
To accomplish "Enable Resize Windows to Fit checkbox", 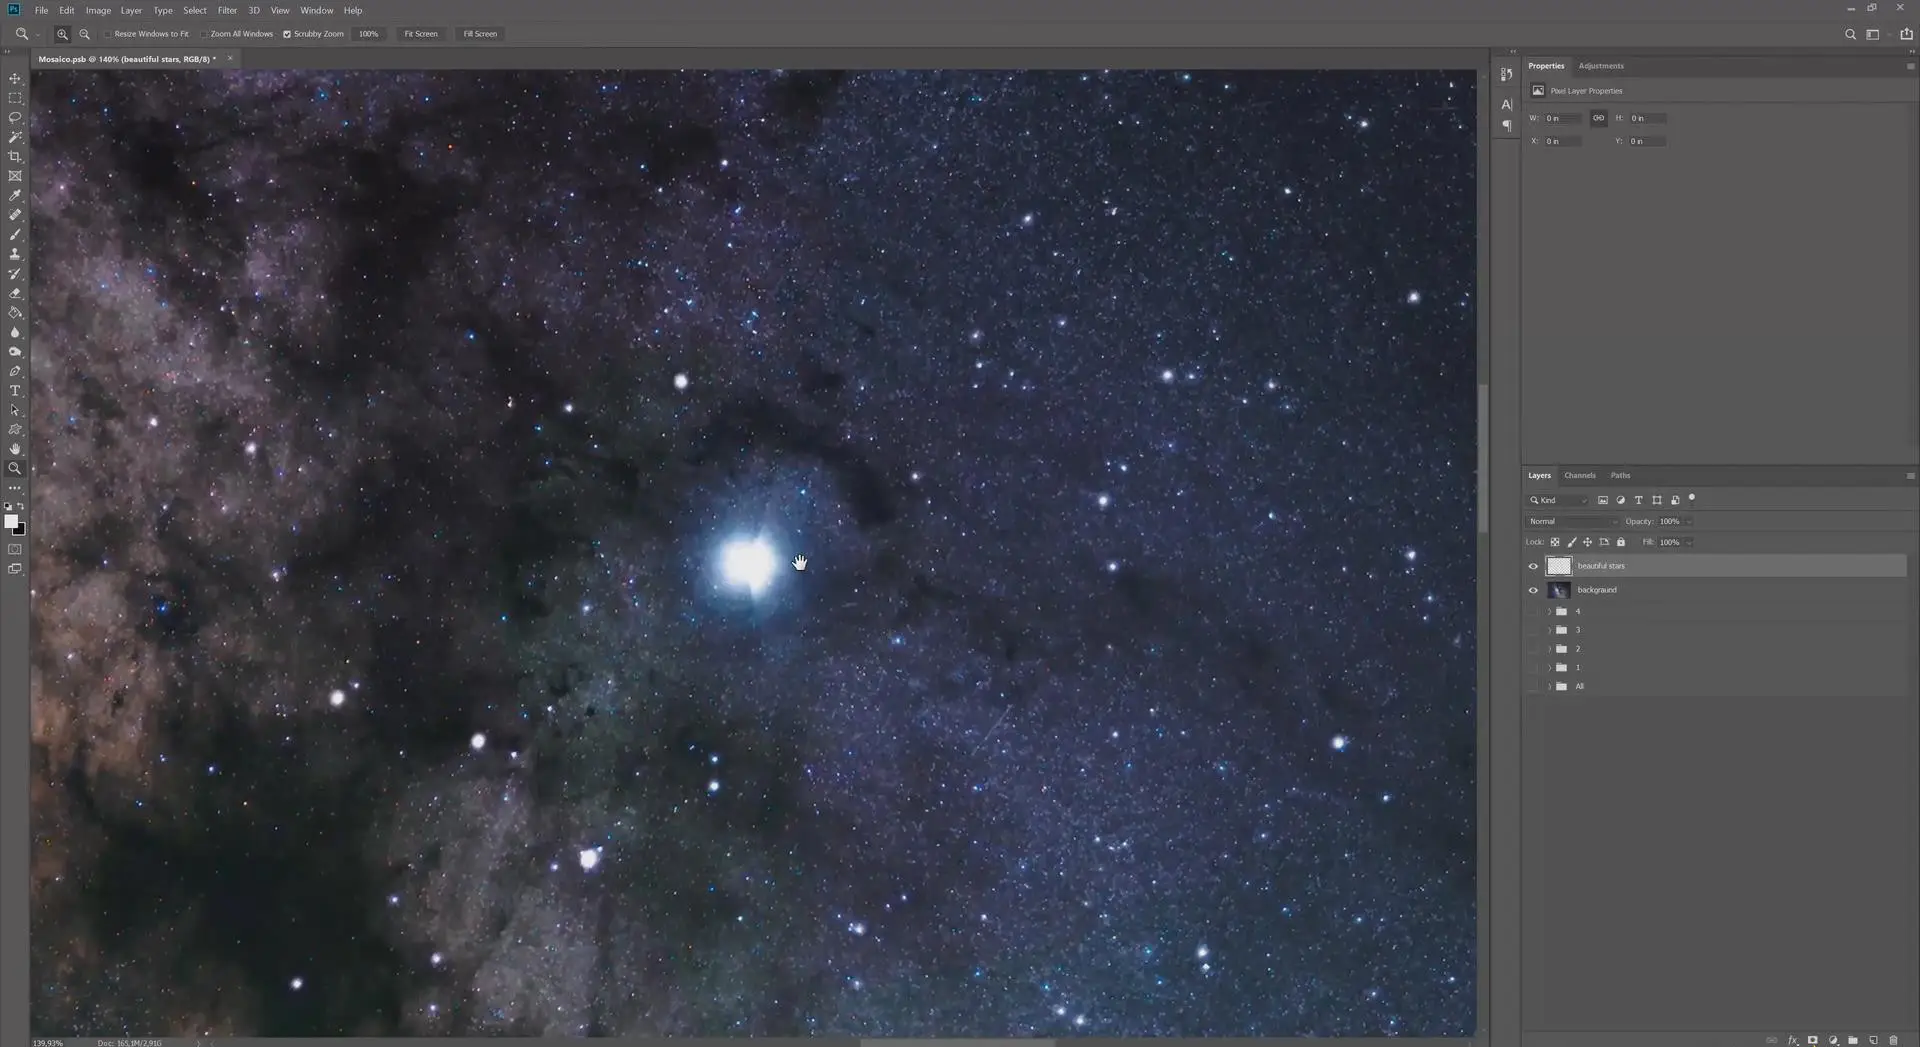I will click(108, 34).
